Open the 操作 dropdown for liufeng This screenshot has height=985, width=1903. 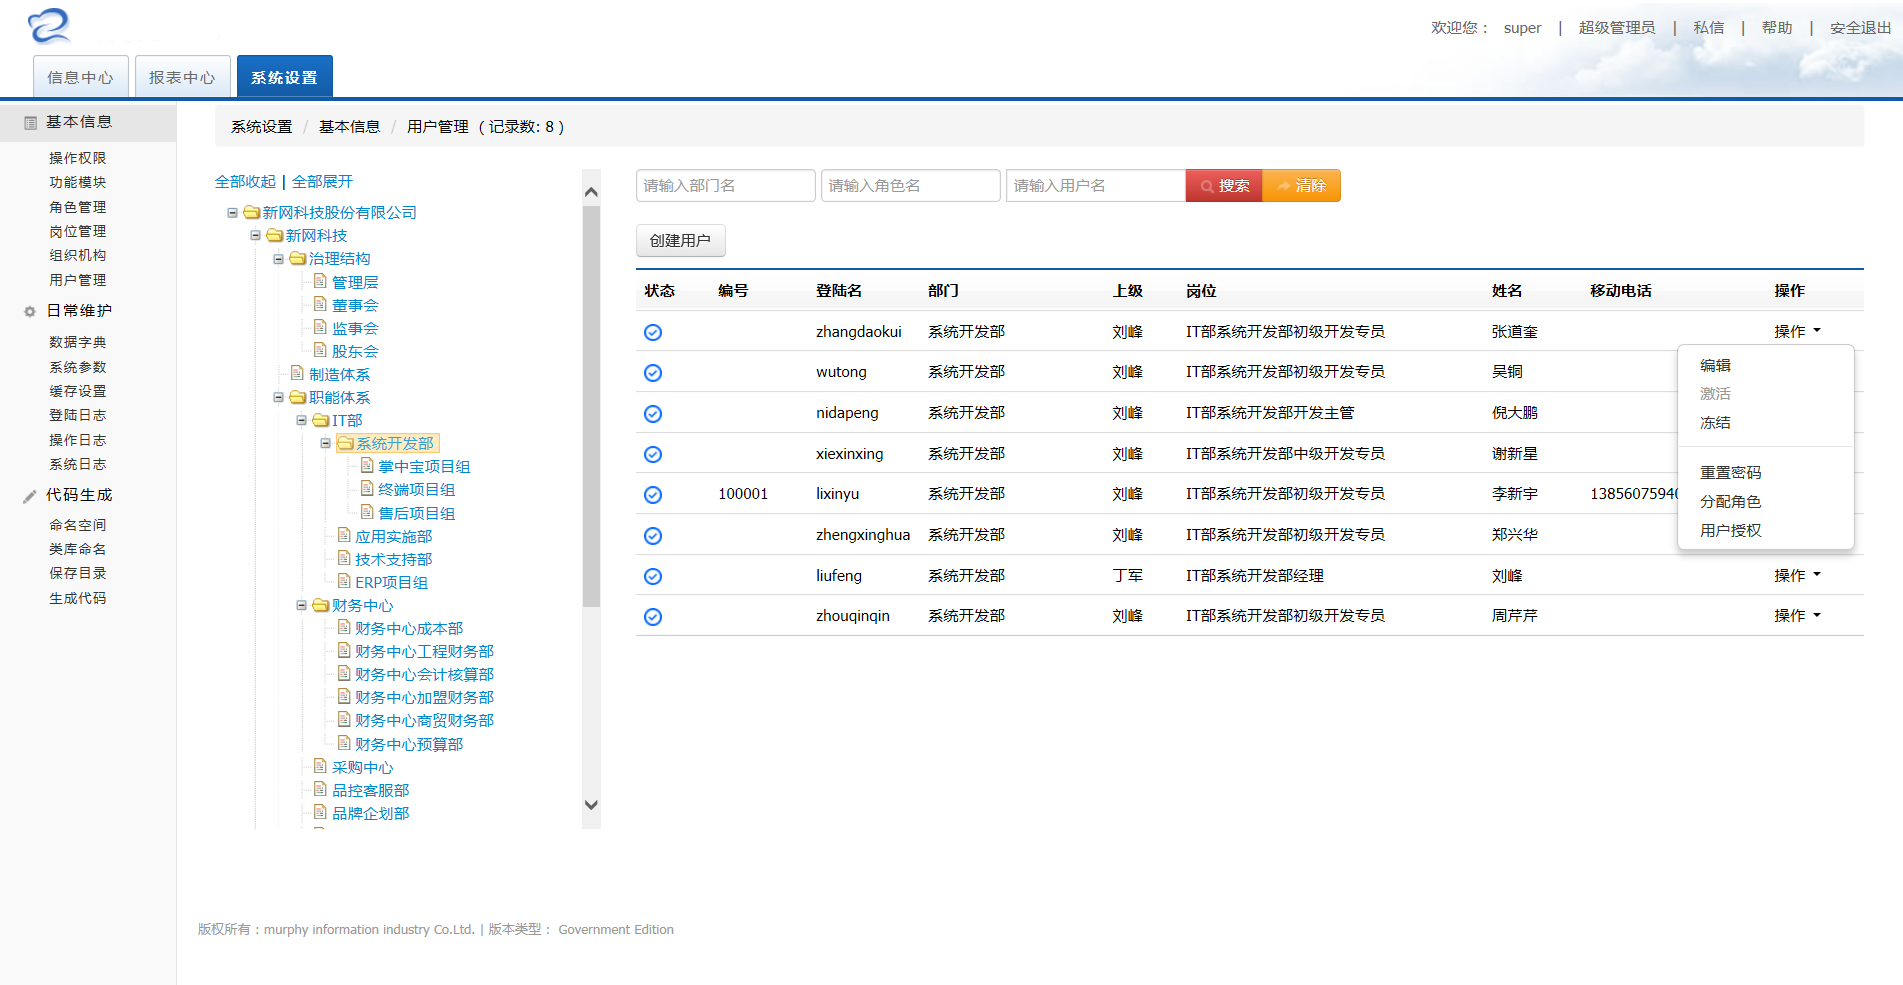click(1797, 575)
